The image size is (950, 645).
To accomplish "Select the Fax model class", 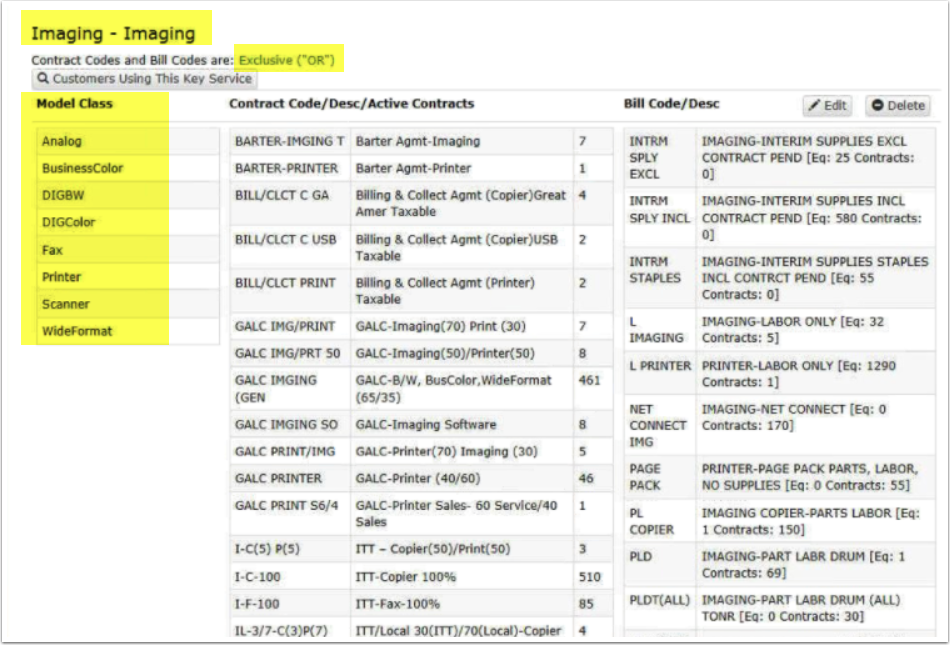I will 52,250.
